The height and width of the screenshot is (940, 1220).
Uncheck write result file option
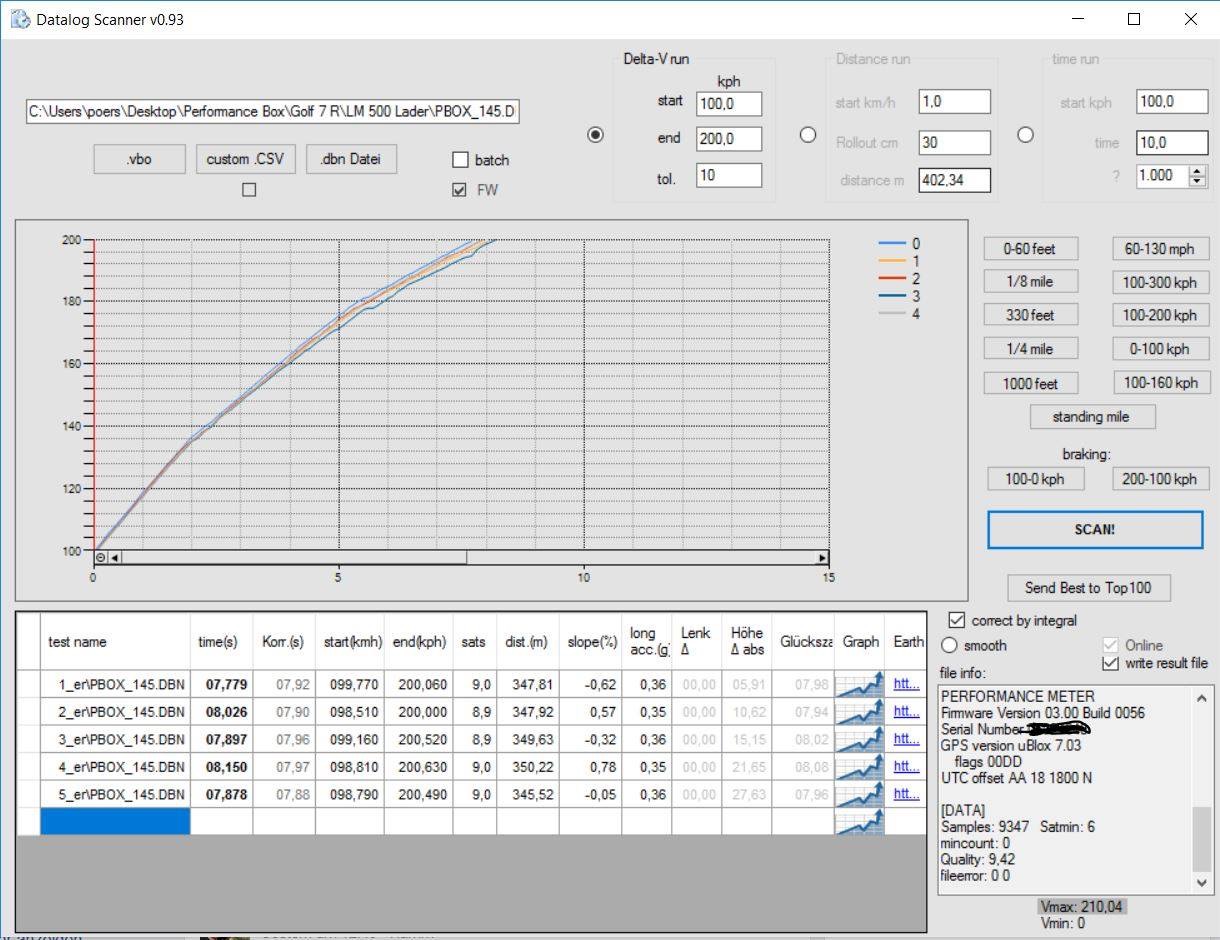click(1110, 664)
